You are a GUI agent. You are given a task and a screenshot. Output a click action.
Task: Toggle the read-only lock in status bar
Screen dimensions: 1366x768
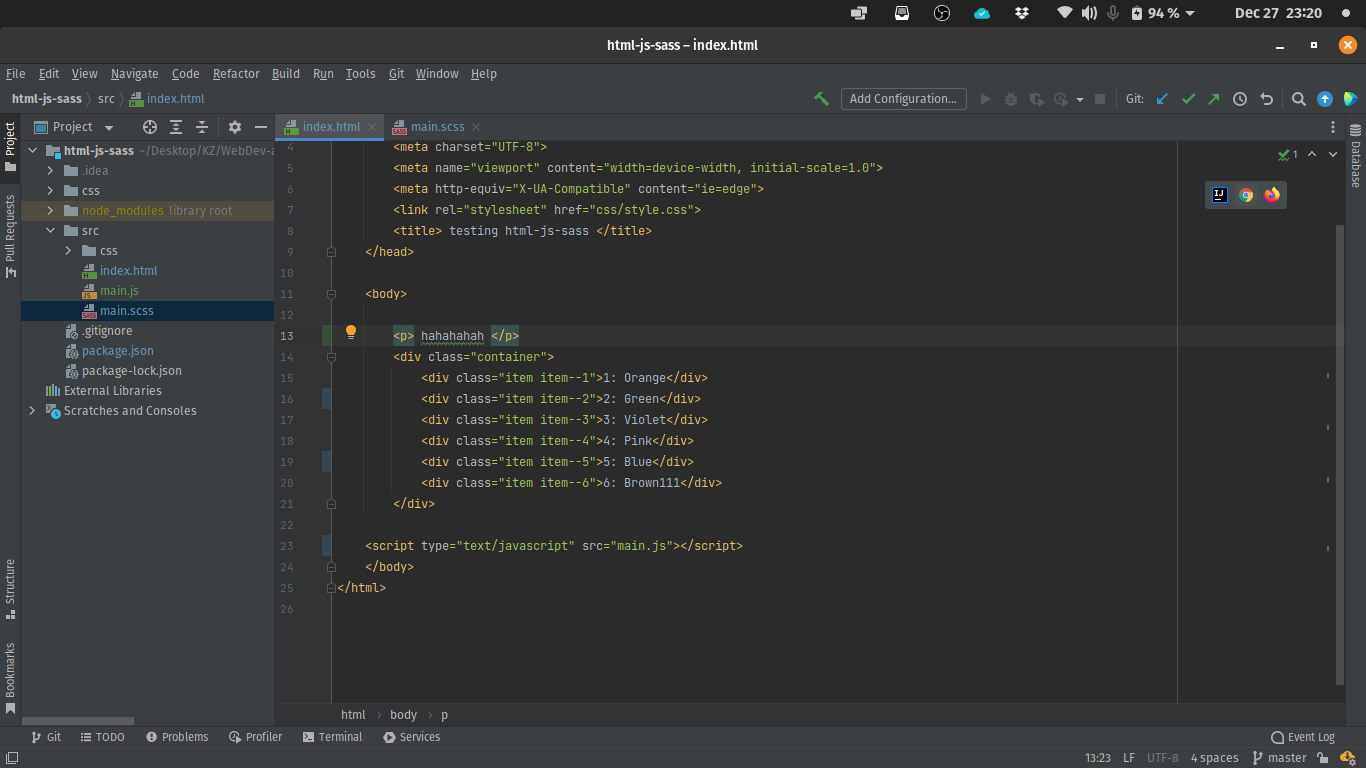(x=1322, y=757)
